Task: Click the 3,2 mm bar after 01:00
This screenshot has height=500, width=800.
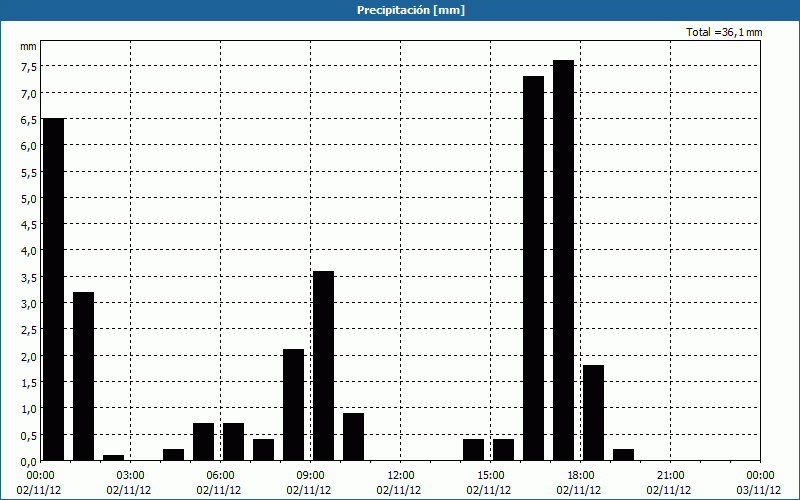Action: [84, 377]
